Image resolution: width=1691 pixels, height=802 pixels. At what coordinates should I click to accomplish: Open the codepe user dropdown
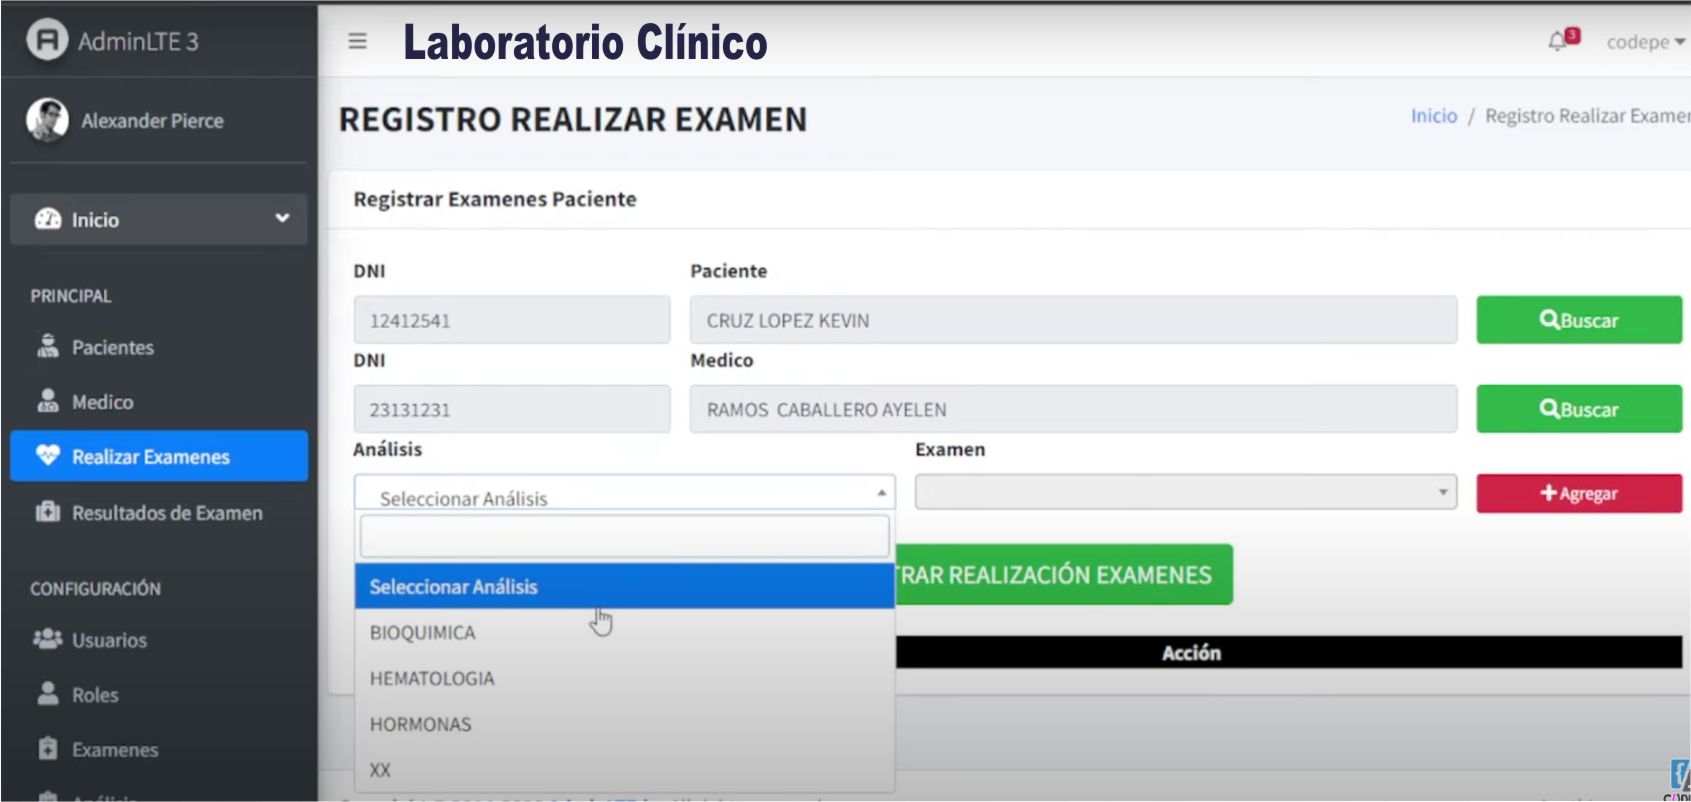click(1645, 42)
